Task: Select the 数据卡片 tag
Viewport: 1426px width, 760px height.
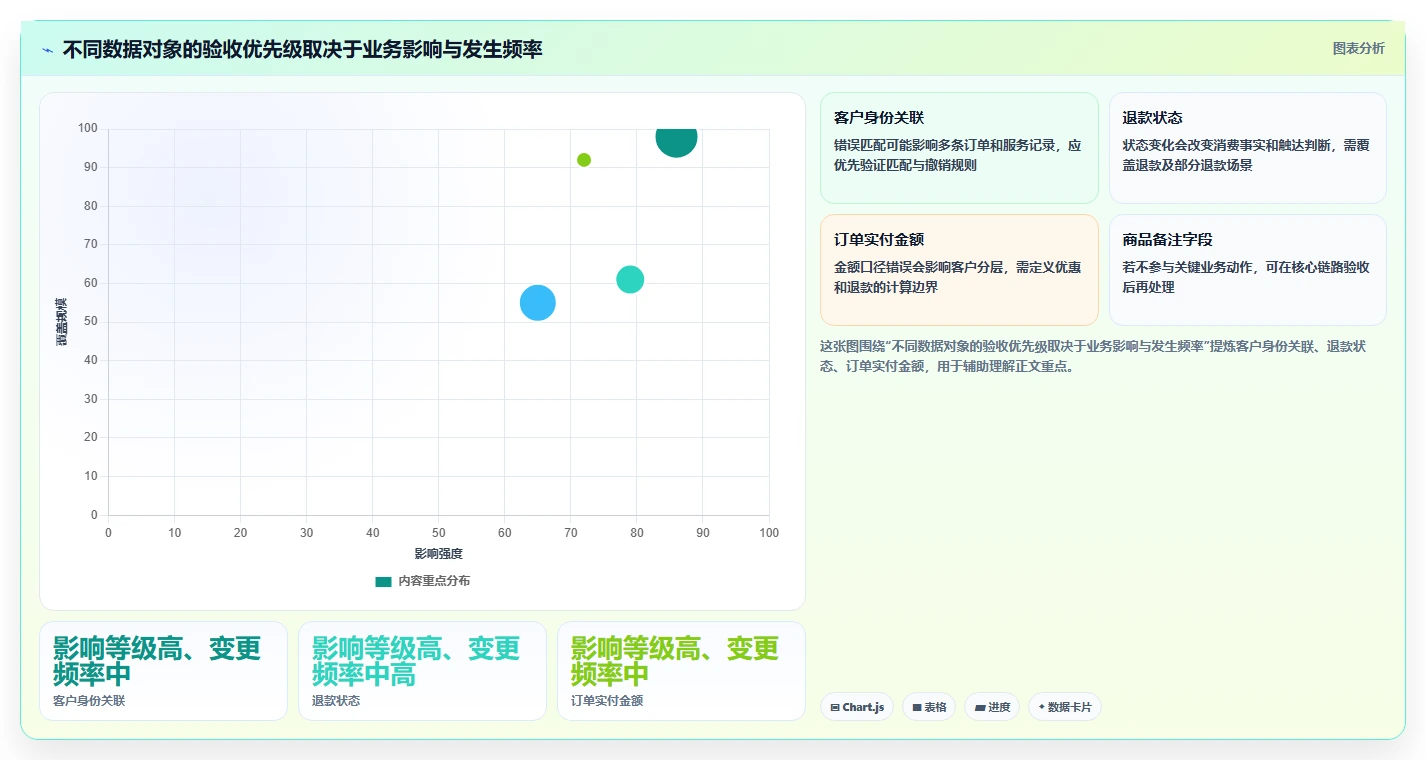Action: 1064,707
